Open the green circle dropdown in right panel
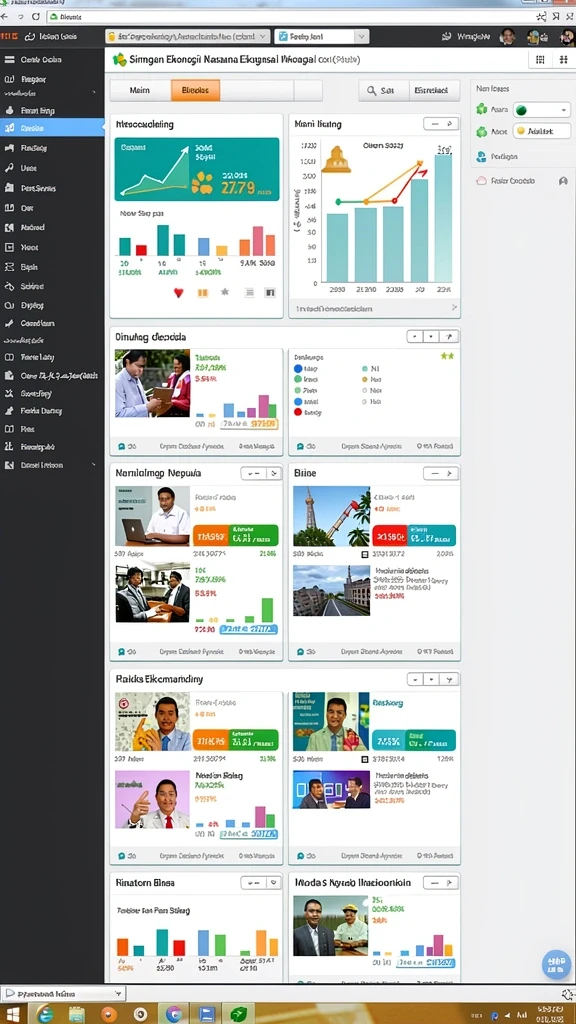This screenshot has width=576, height=1024. 542,110
